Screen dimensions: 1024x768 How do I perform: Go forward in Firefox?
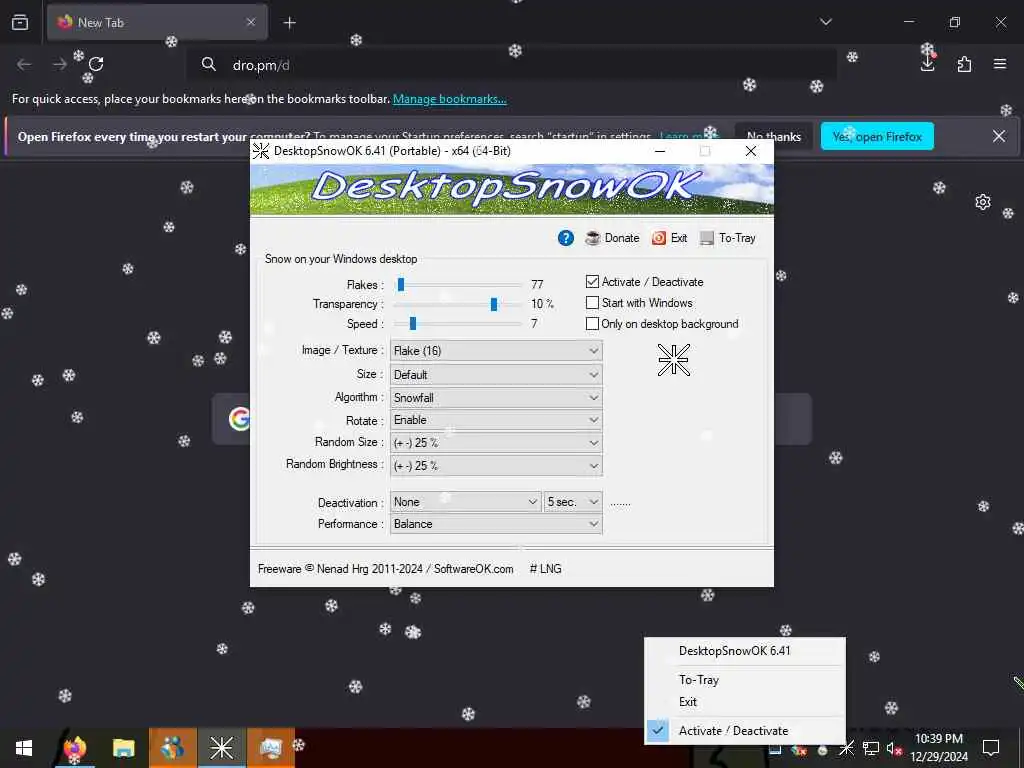tap(59, 64)
